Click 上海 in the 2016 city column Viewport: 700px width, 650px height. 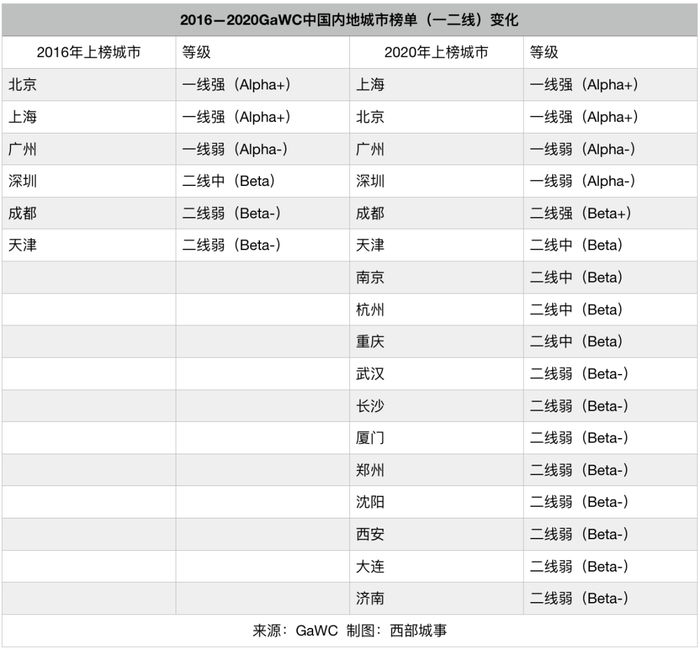click(x=22, y=117)
